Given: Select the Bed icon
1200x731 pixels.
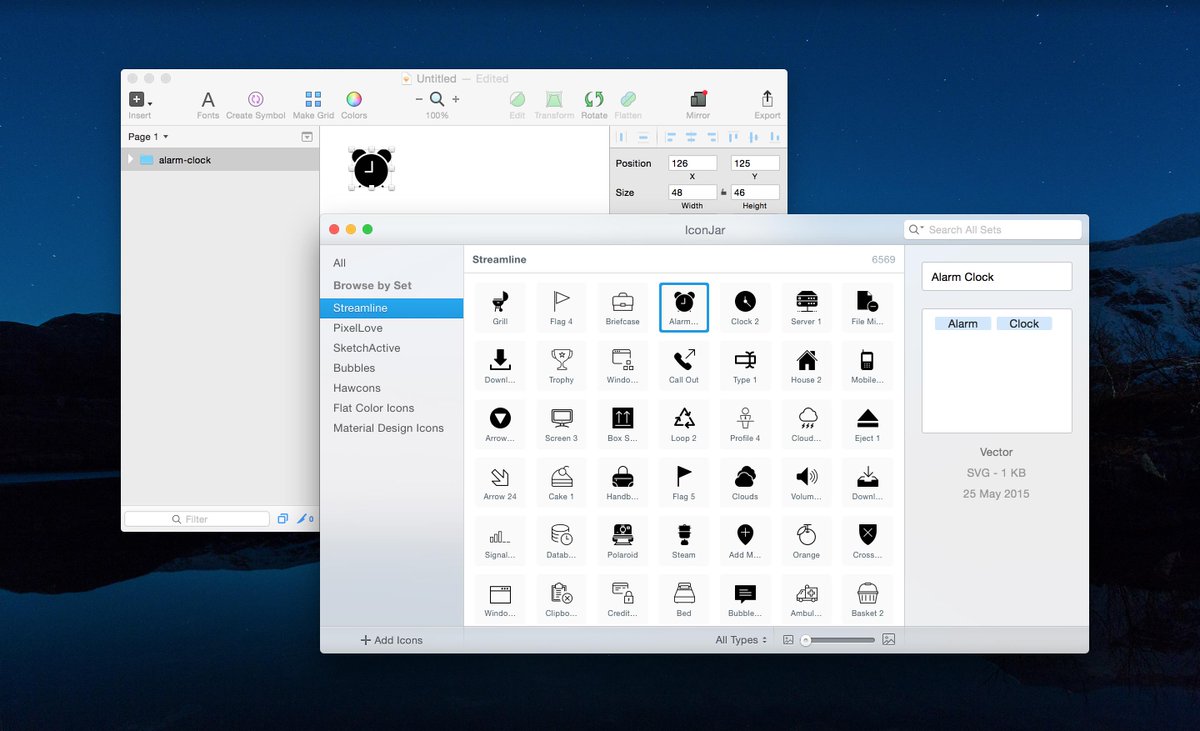Looking at the screenshot, I should pyautogui.click(x=684, y=598).
